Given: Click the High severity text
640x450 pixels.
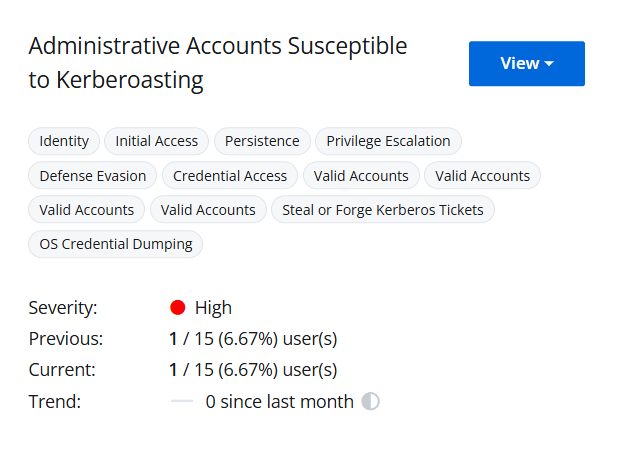Looking at the screenshot, I should tap(213, 308).
